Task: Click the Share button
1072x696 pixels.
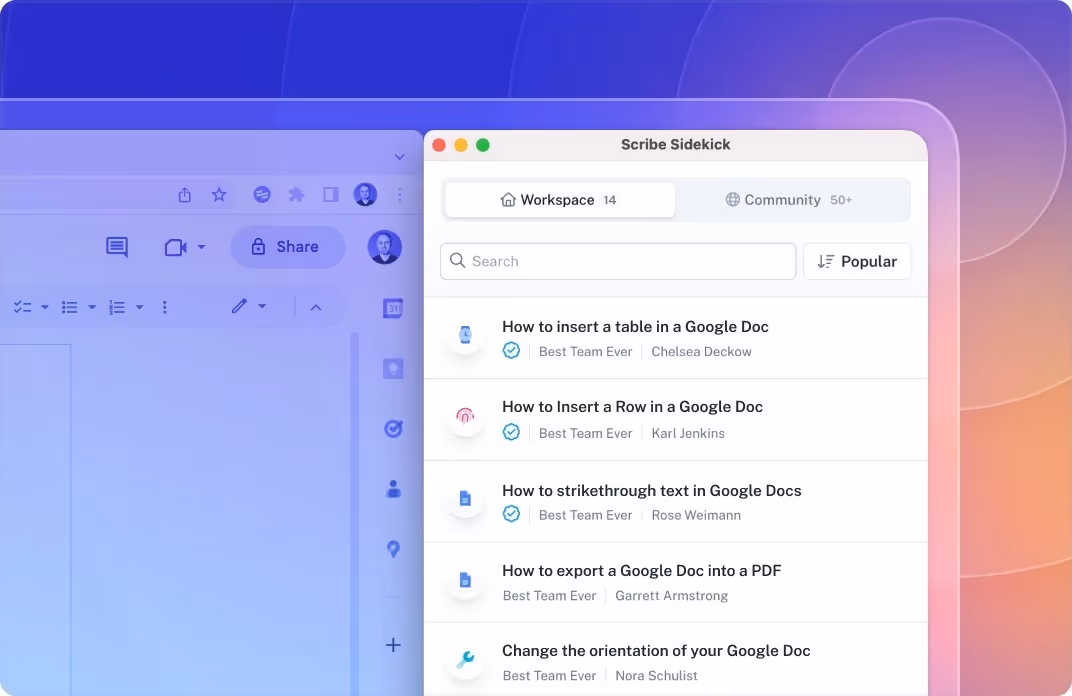Action: coord(288,247)
